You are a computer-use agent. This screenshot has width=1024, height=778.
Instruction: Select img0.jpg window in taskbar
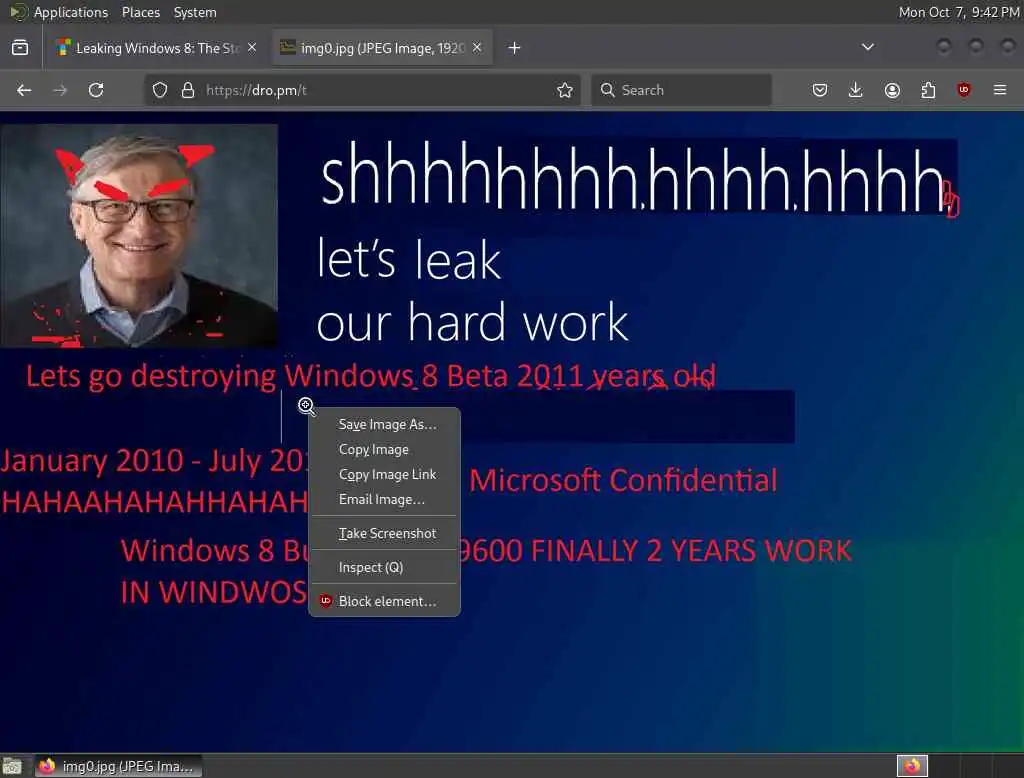coord(117,766)
